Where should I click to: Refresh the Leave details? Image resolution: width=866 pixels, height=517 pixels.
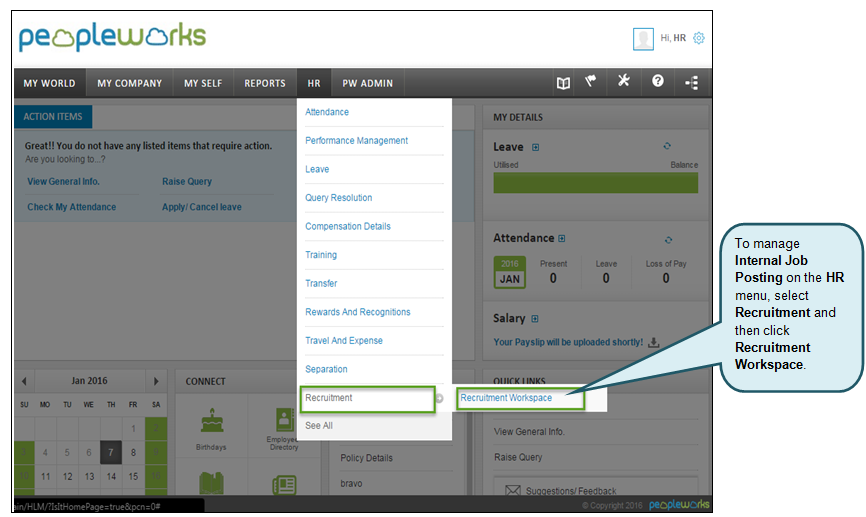pyautogui.click(x=667, y=147)
